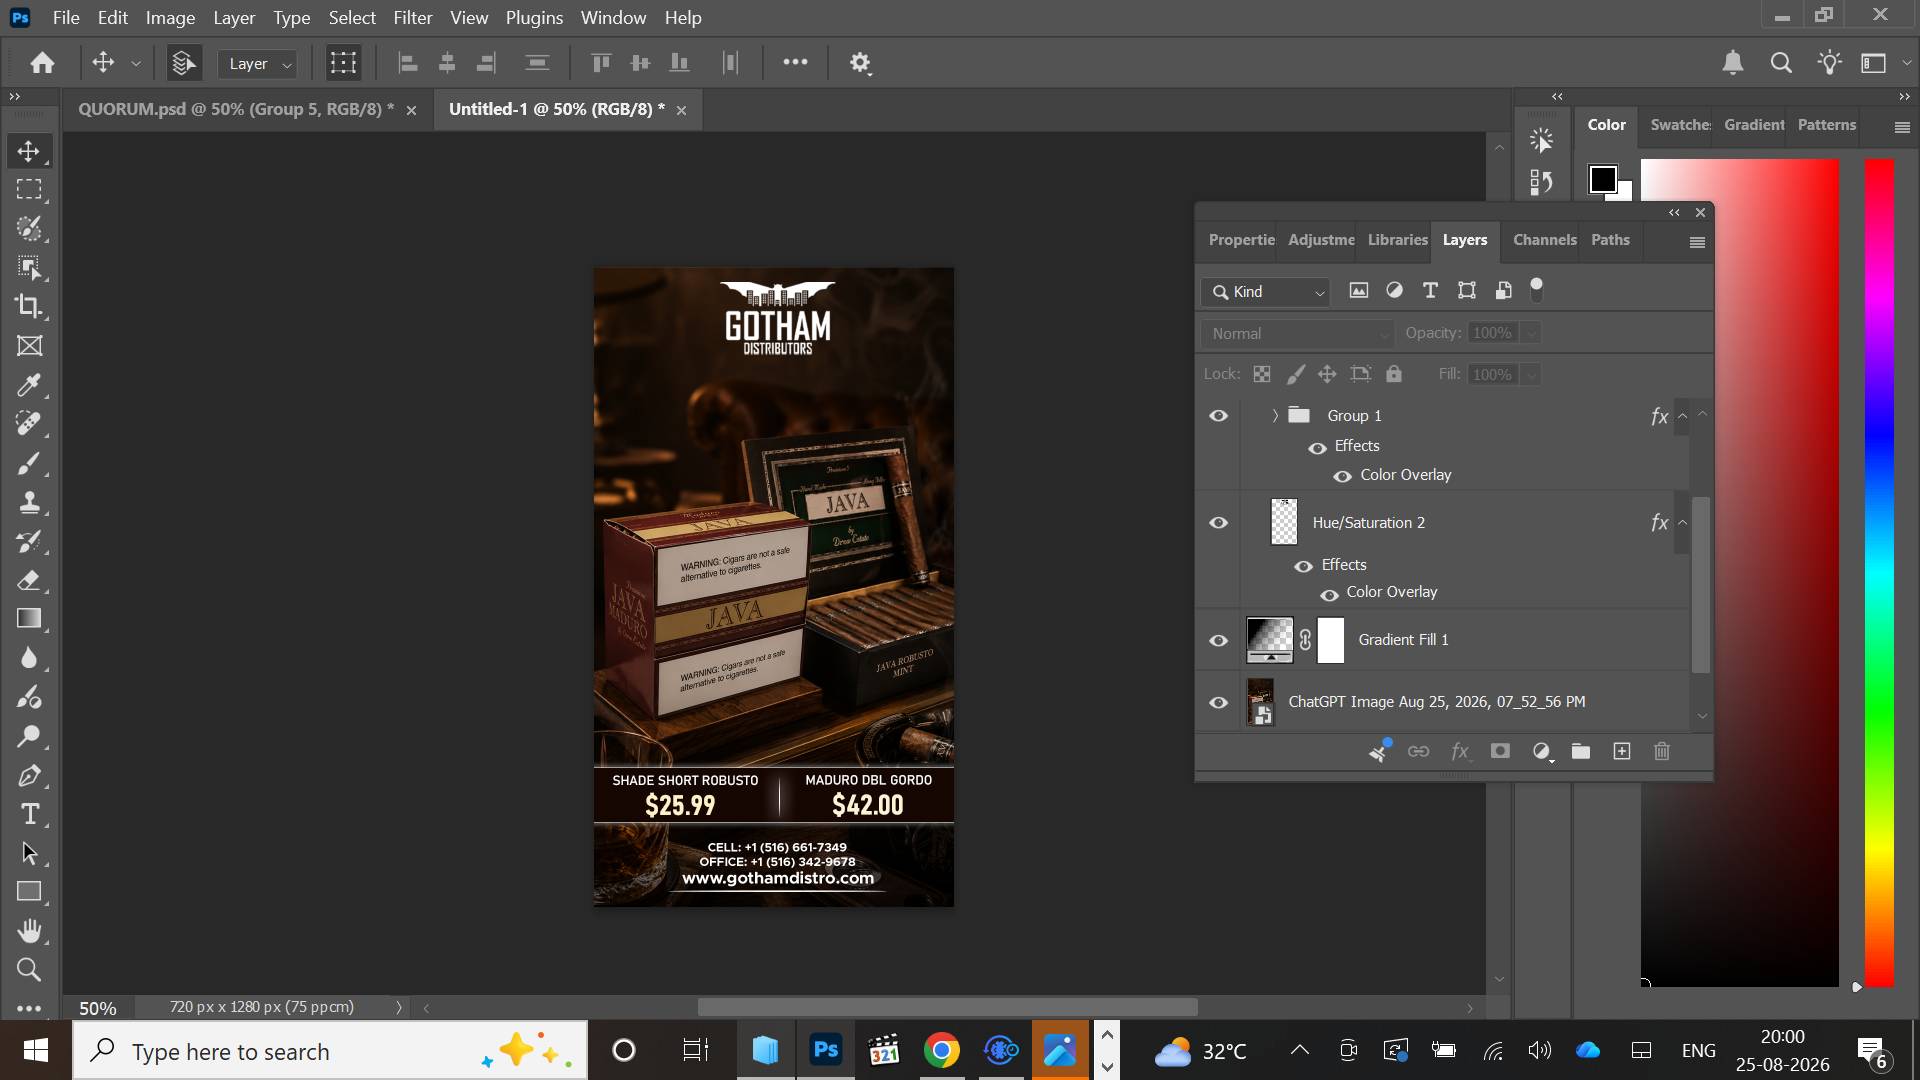Choose the Pen tool

29,775
